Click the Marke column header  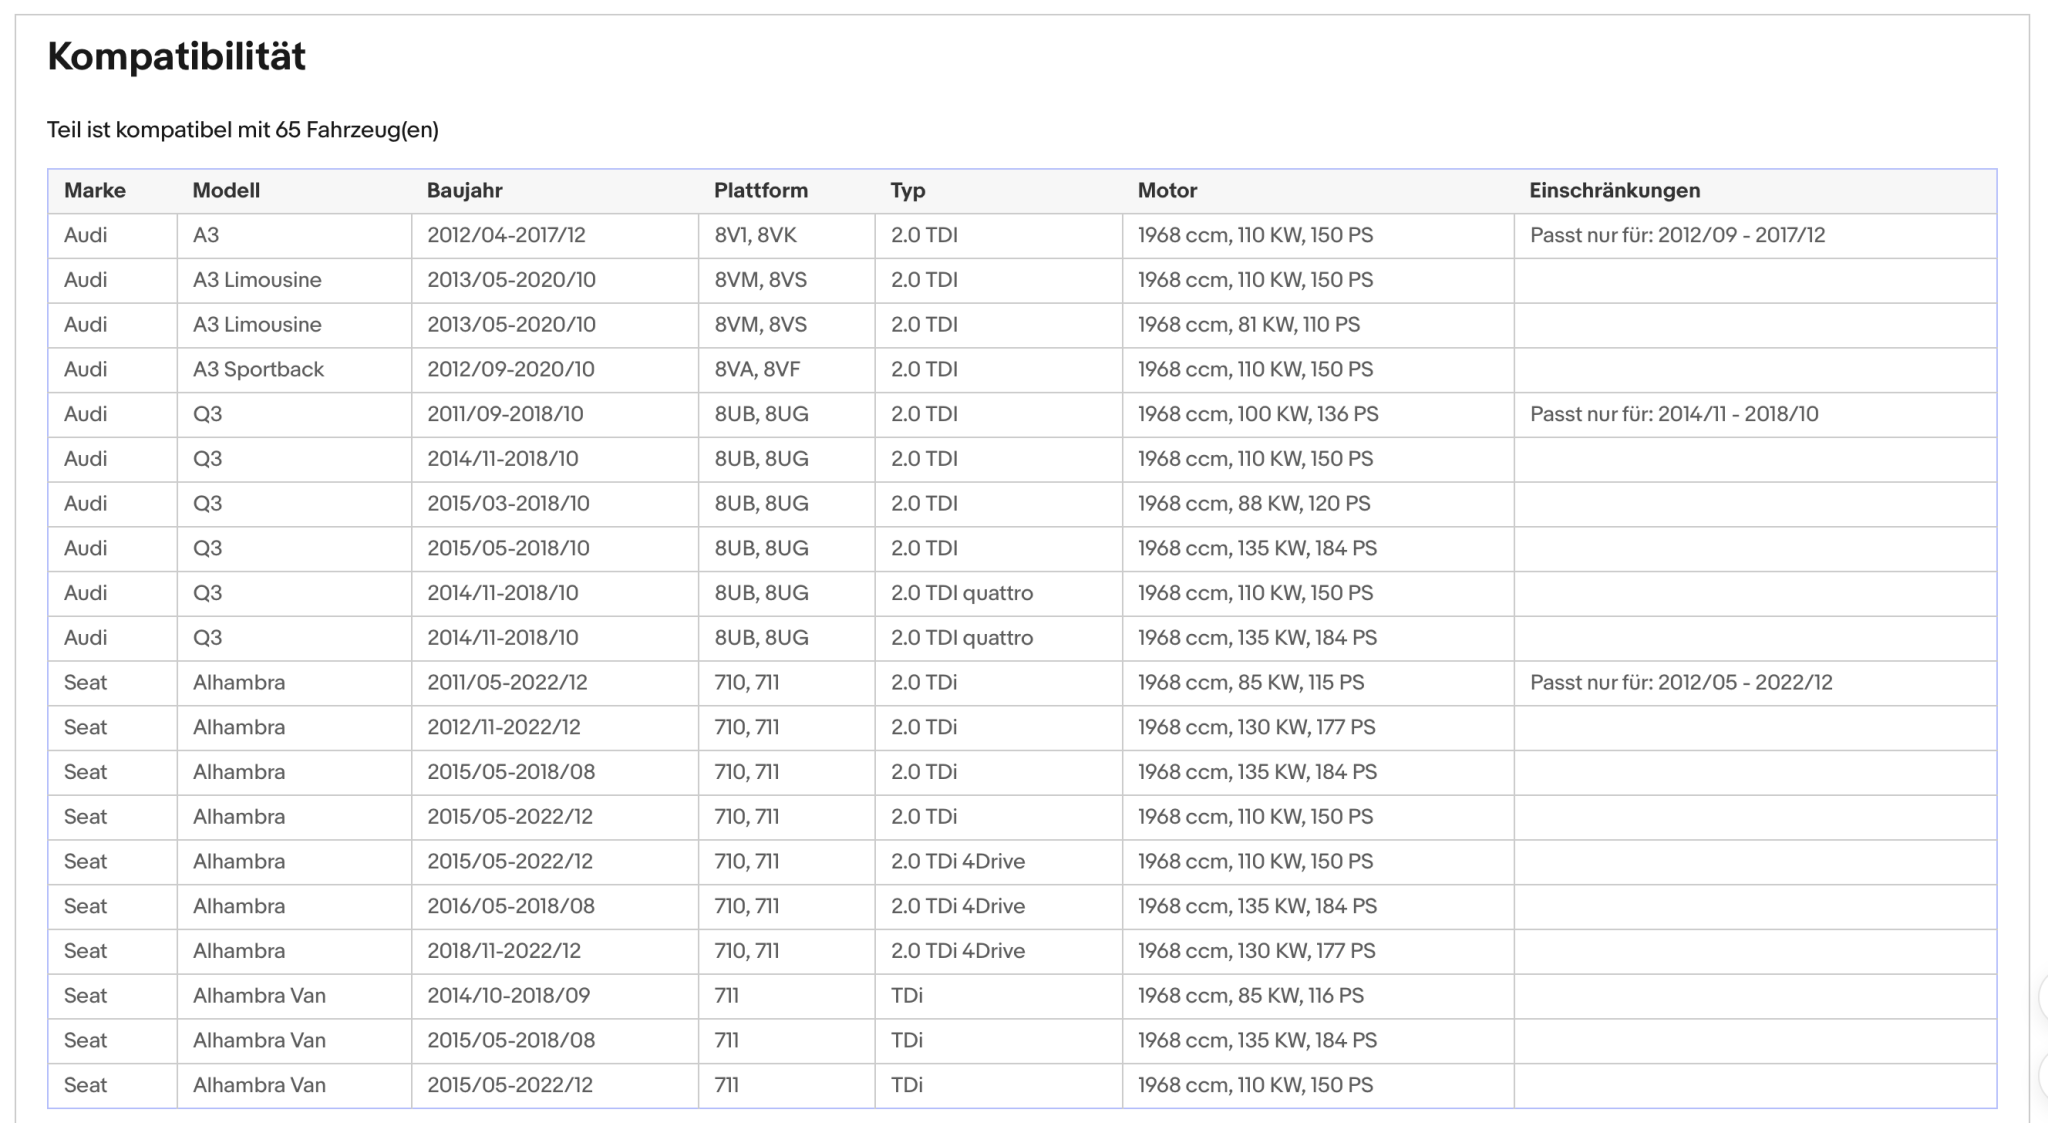95,190
